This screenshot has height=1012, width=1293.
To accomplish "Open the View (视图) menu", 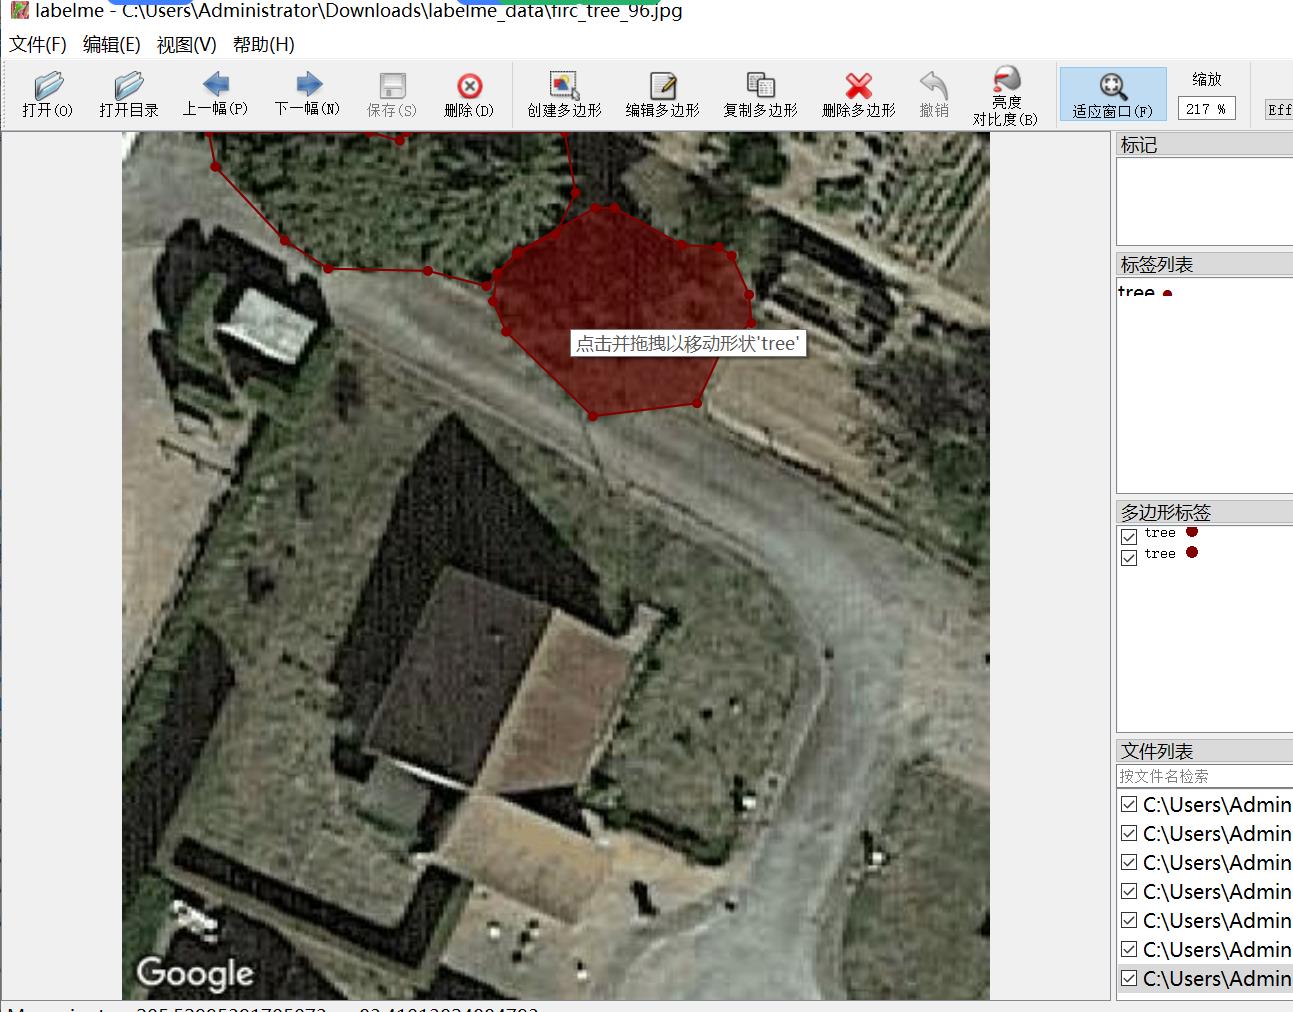I will click(x=186, y=44).
